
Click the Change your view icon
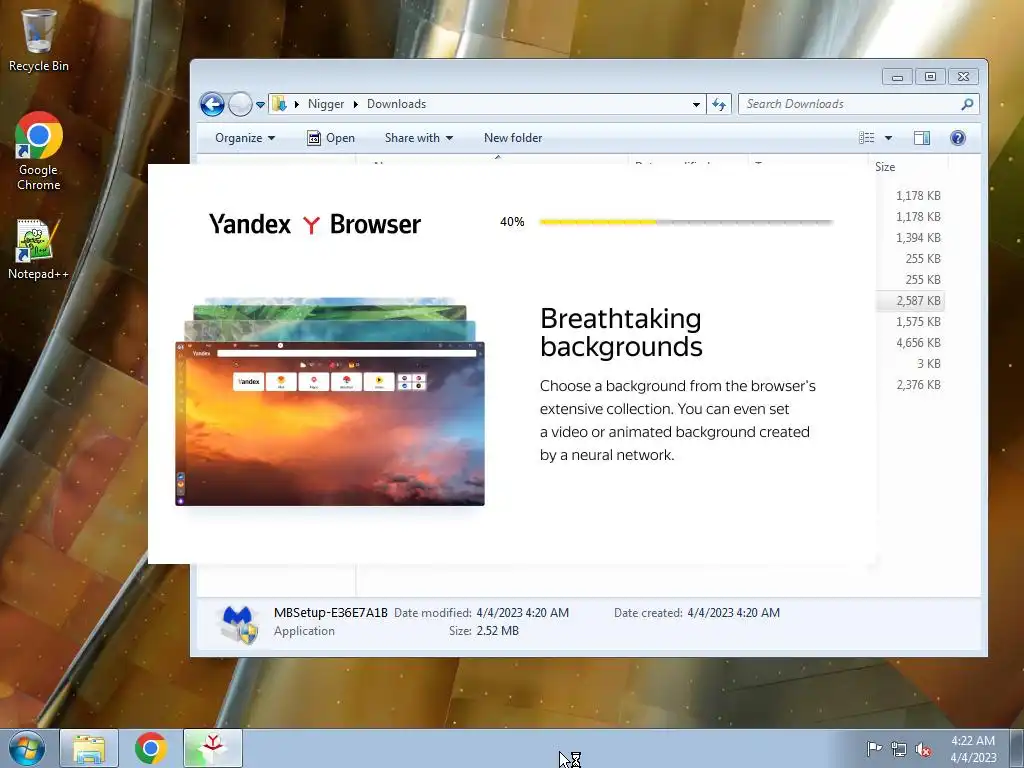coord(867,138)
